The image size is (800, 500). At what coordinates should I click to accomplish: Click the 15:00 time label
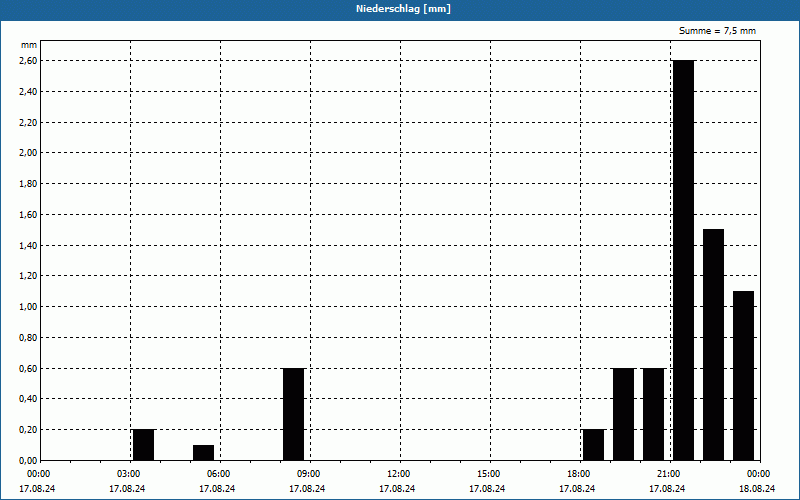pos(489,474)
